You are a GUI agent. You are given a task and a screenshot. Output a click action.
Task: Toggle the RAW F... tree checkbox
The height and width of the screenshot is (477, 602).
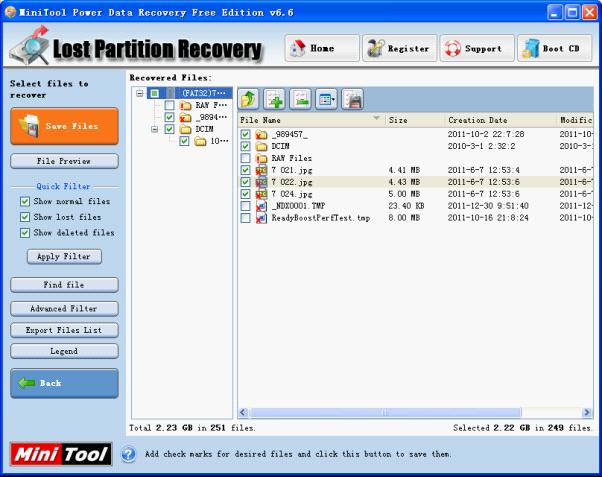tap(169, 105)
